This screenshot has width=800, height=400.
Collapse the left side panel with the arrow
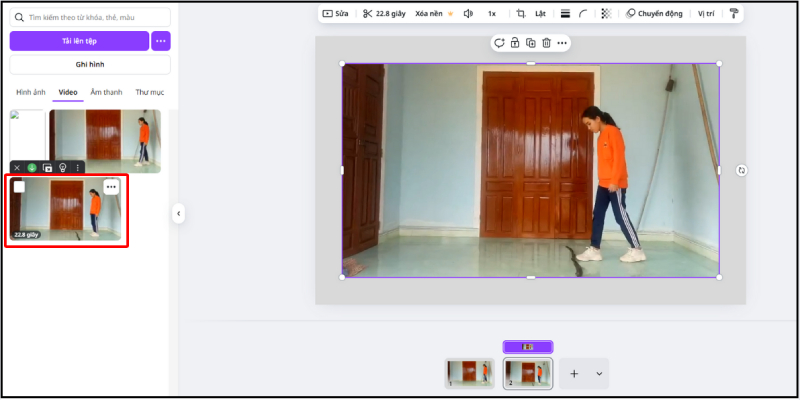tap(178, 213)
